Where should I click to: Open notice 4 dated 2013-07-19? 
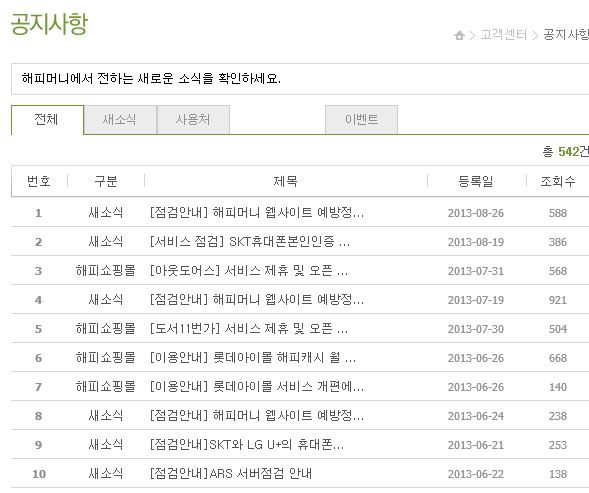[257, 299]
